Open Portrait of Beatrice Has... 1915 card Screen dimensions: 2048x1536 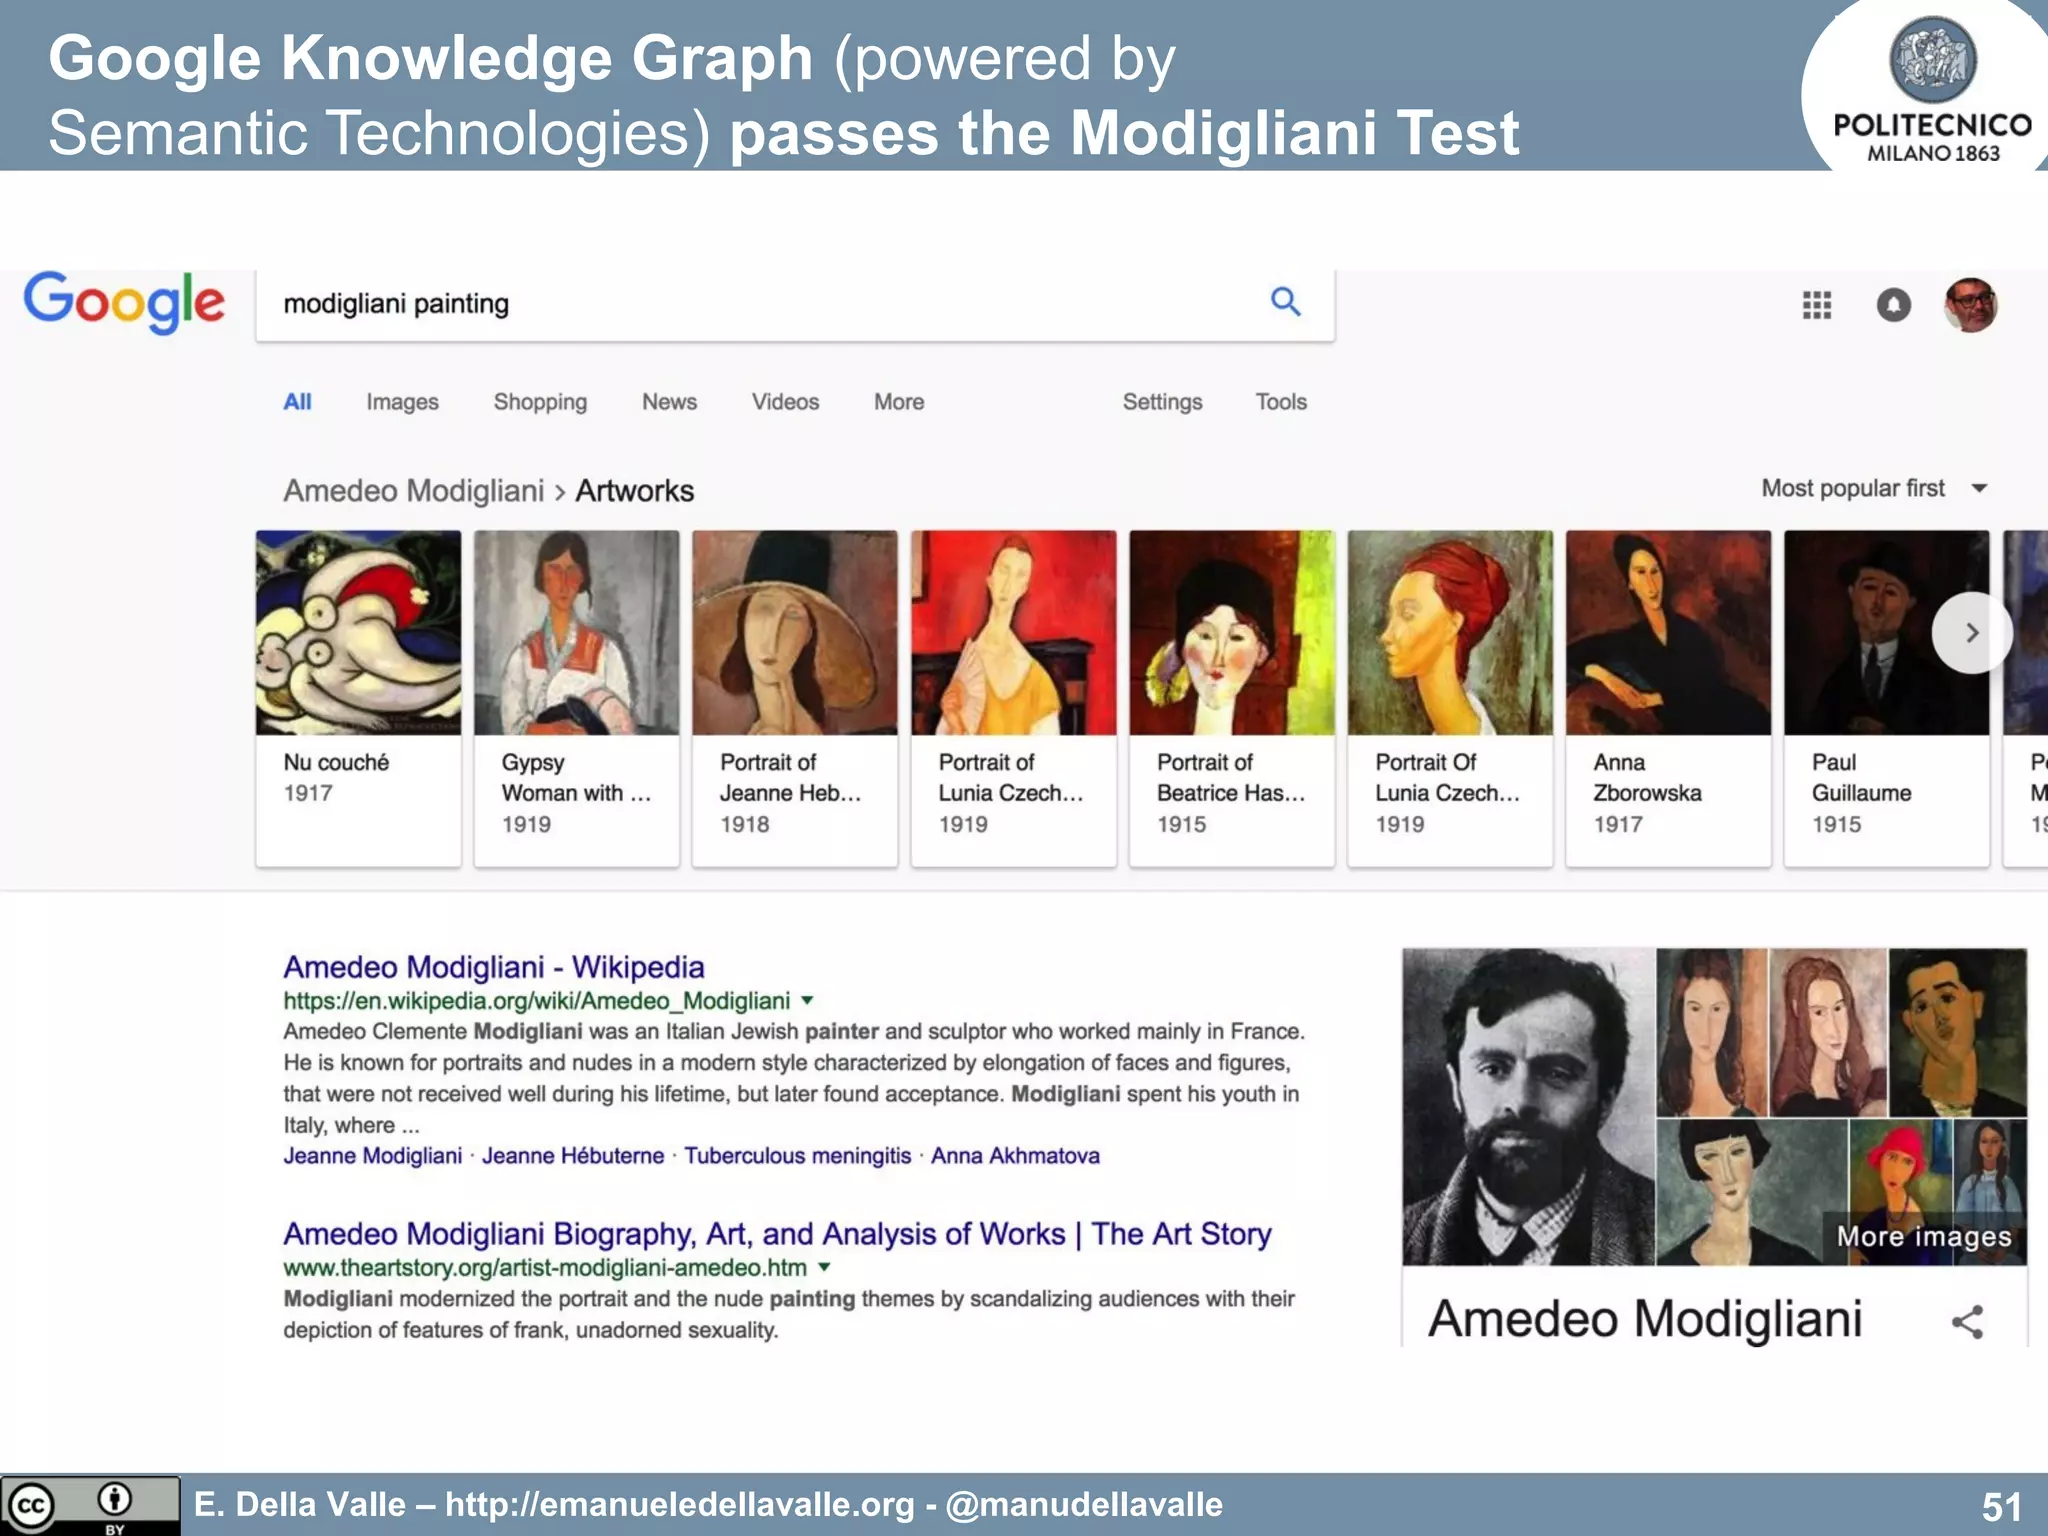[1231, 698]
